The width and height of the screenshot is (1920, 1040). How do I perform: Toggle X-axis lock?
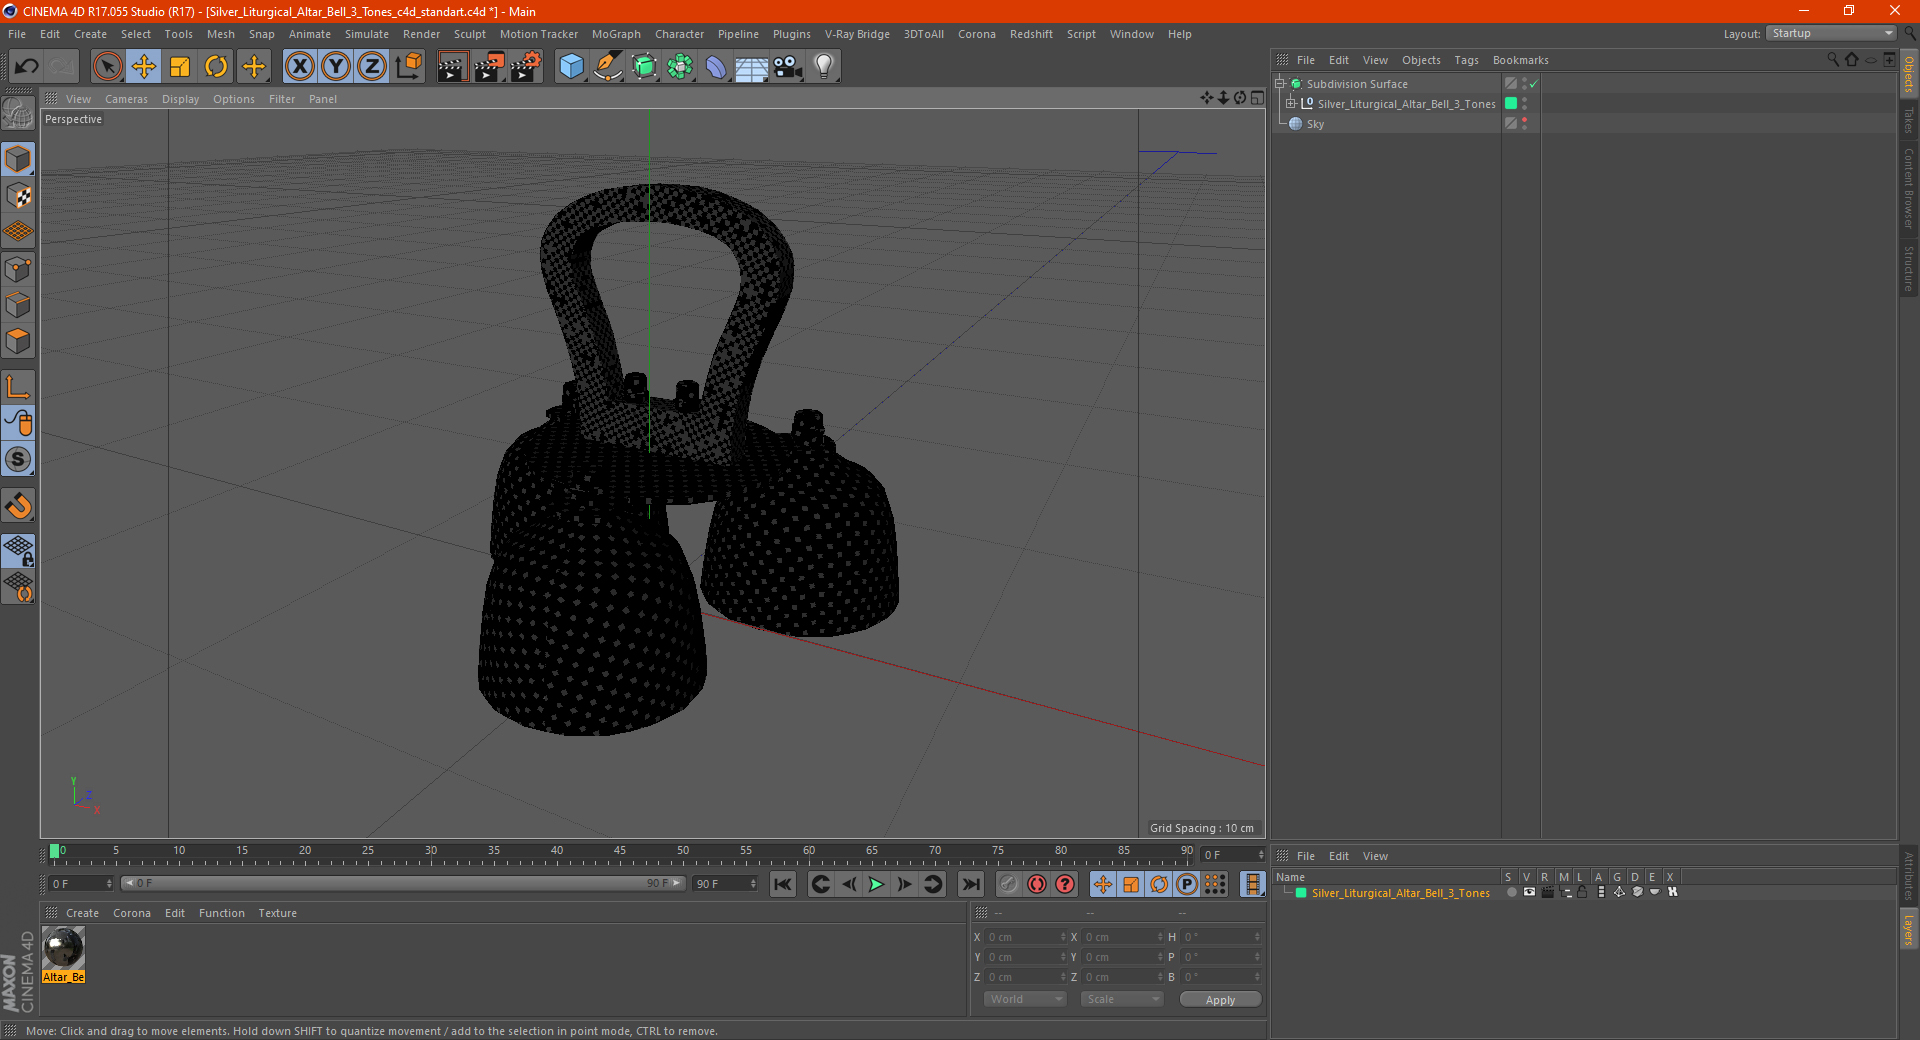pyautogui.click(x=299, y=67)
